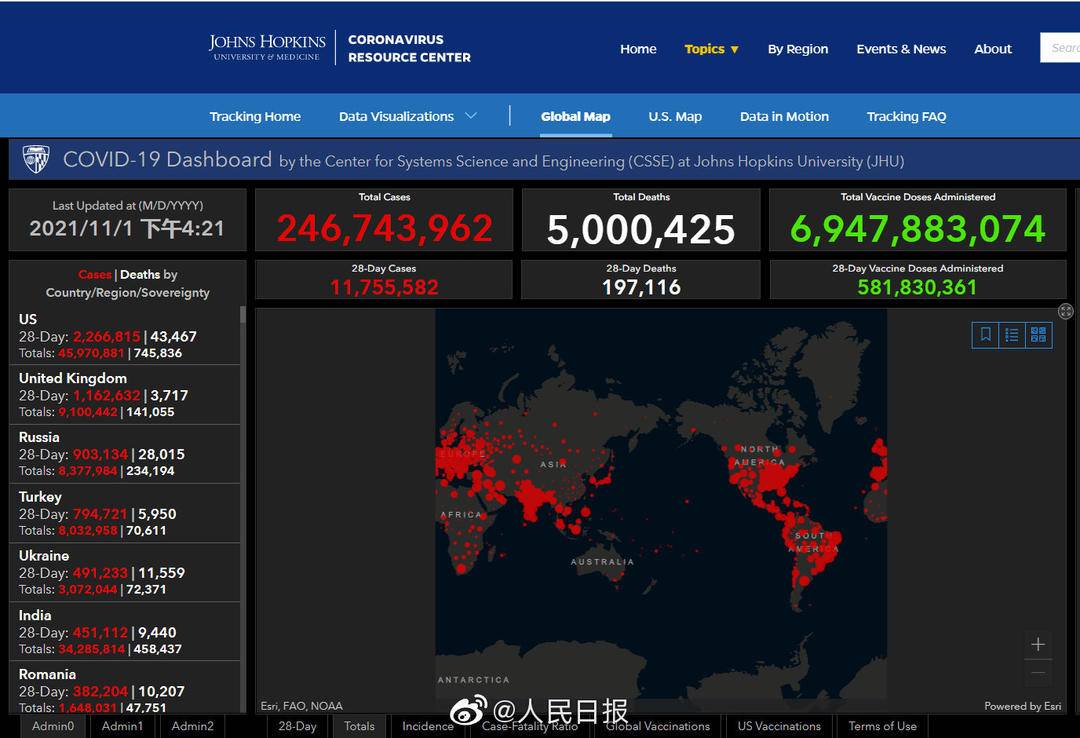Click the JHU shield icon in dashboard header
The height and width of the screenshot is (738, 1080).
click(x=36, y=160)
